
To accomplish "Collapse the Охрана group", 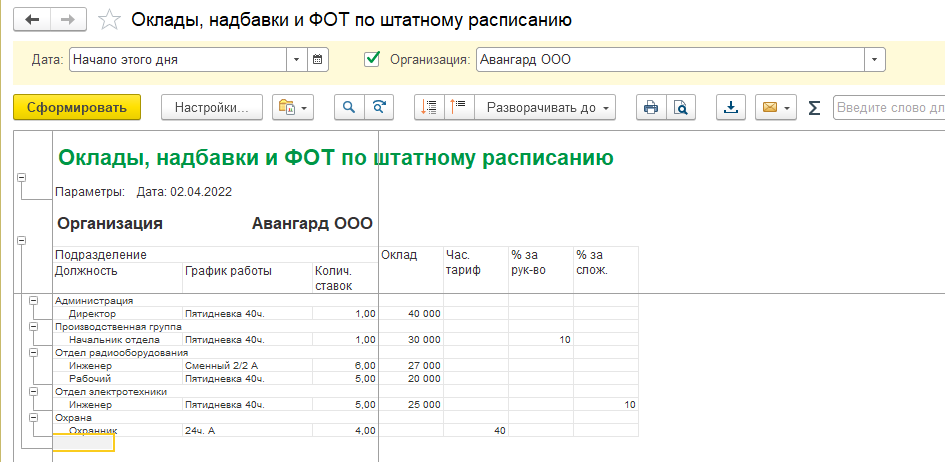I will (34, 417).
